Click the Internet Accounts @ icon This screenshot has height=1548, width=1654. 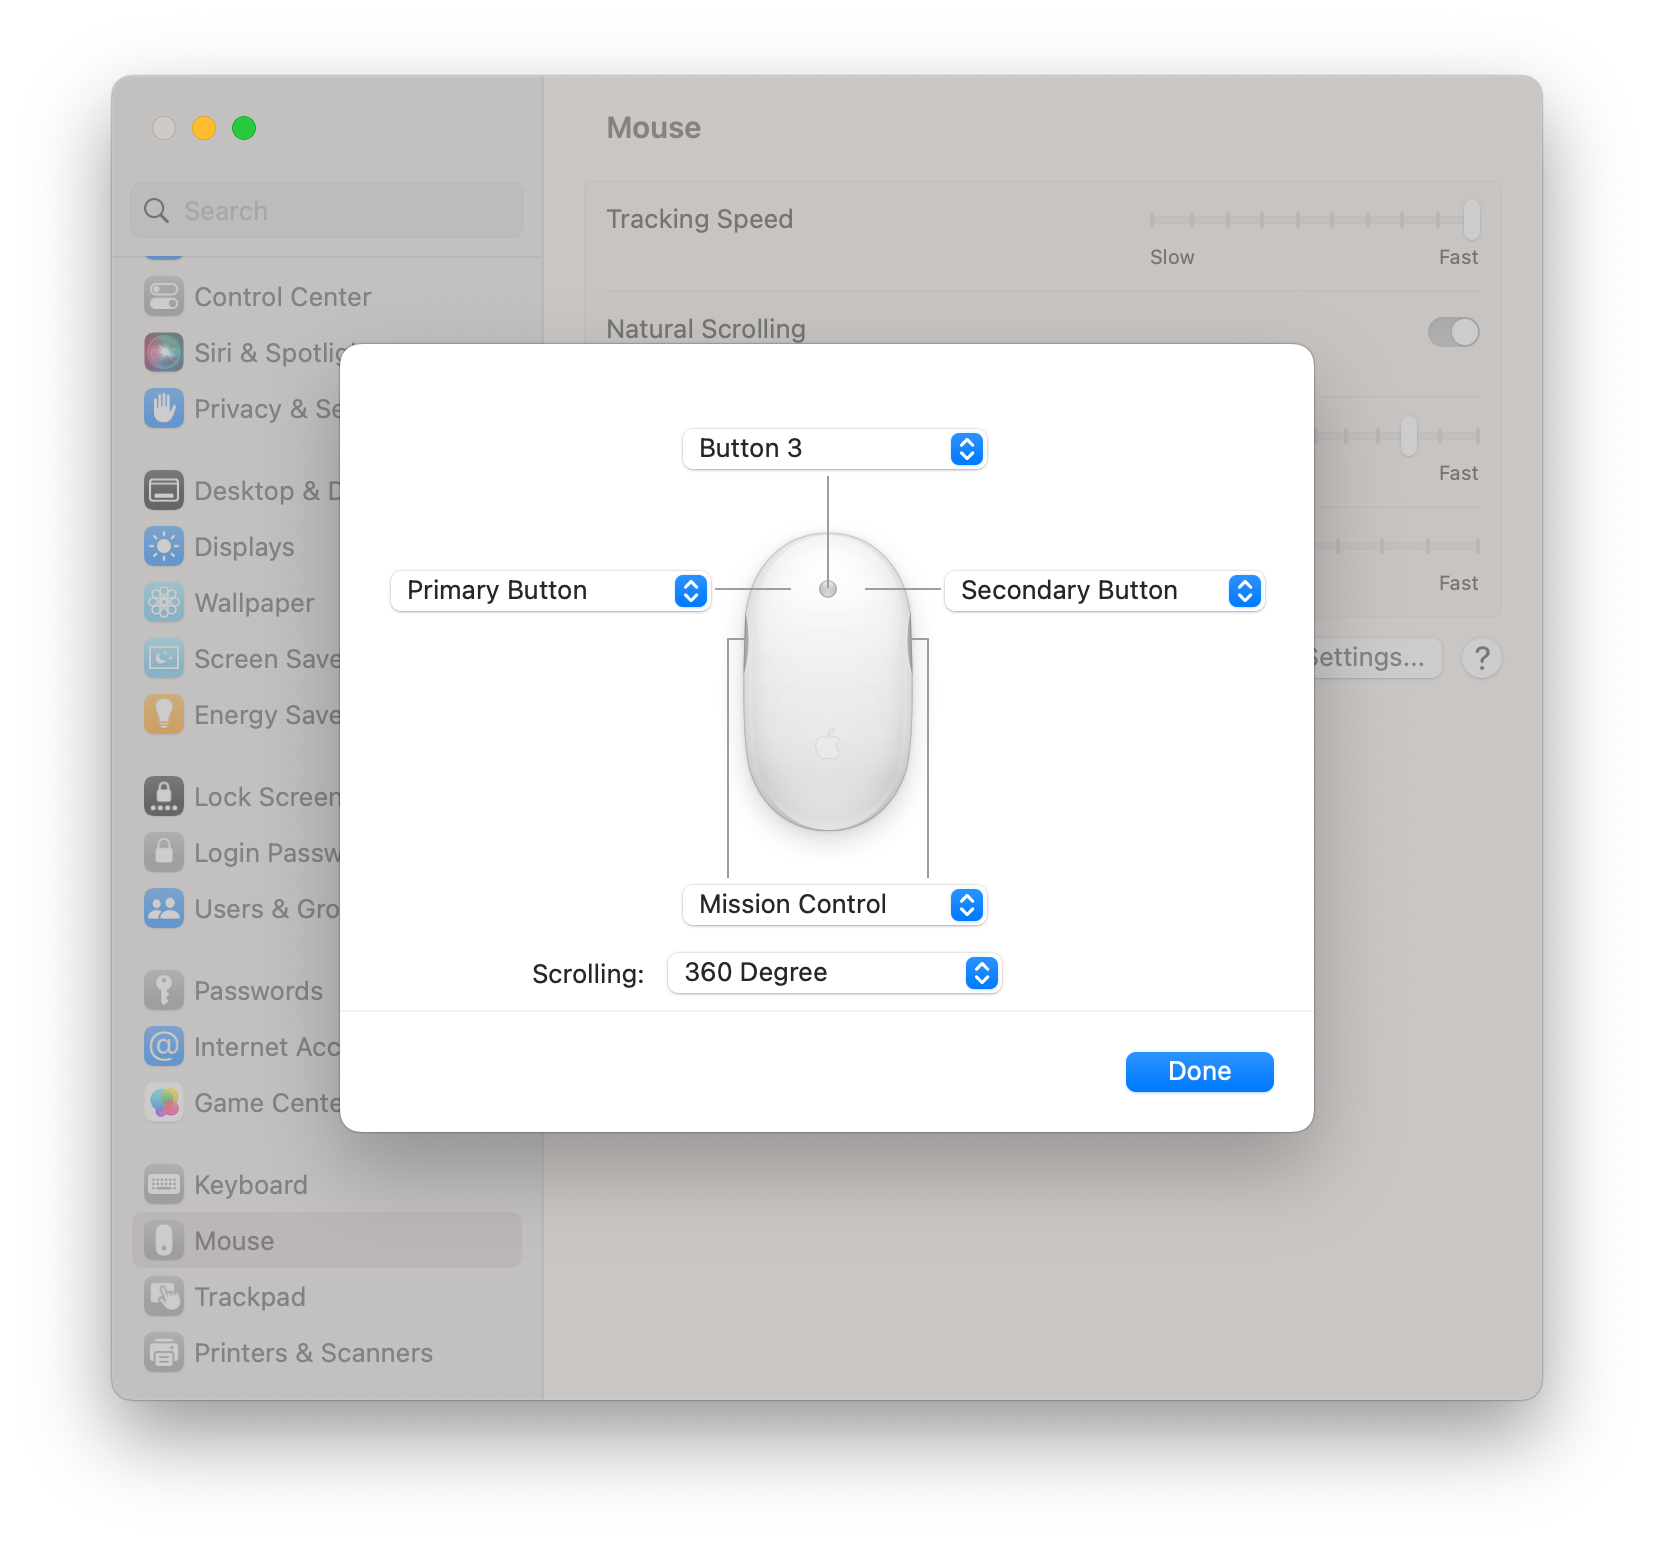click(164, 1047)
